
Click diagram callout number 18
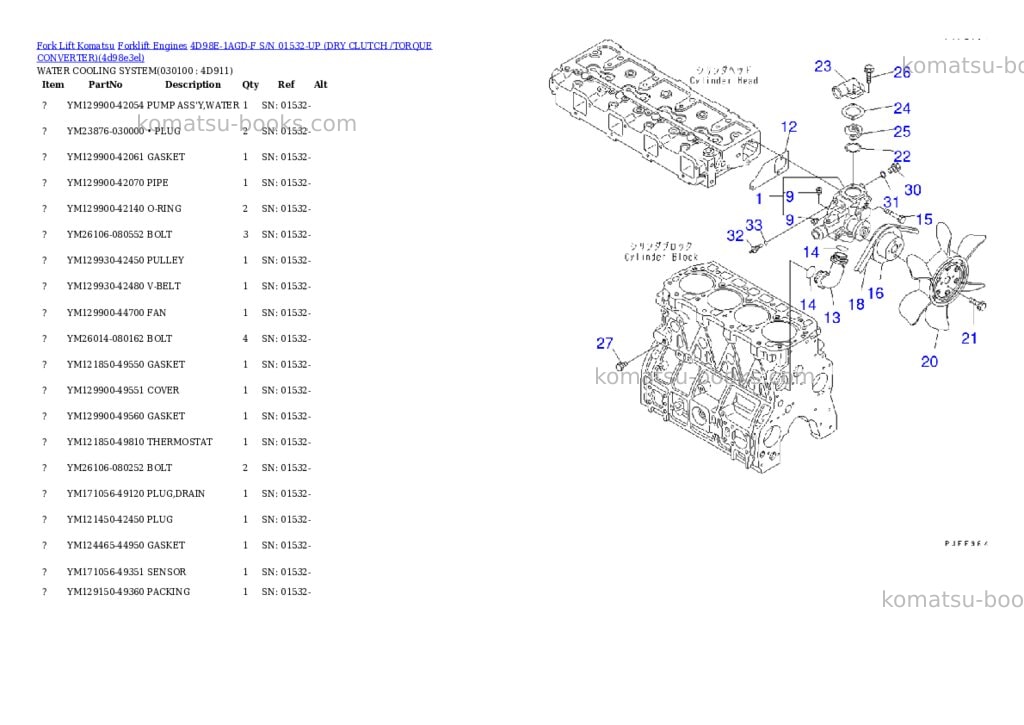(856, 304)
